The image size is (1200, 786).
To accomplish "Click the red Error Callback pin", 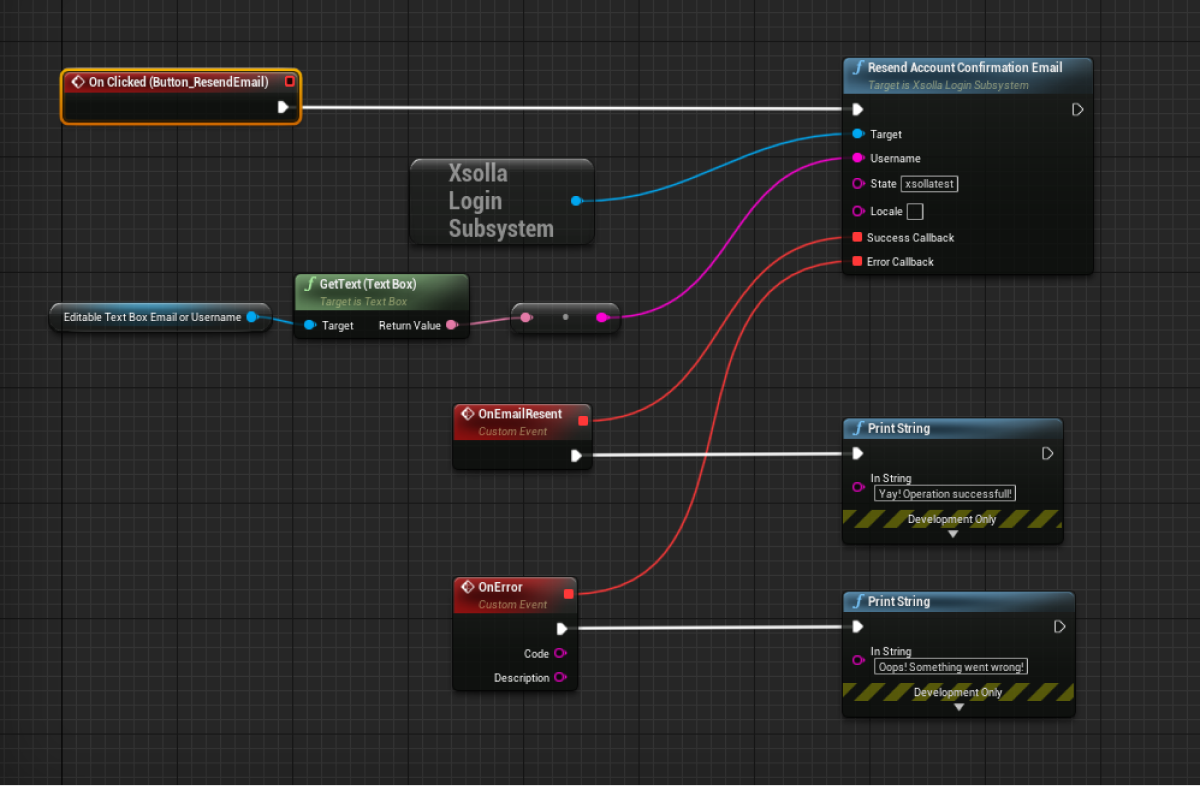I will pos(857,262).
